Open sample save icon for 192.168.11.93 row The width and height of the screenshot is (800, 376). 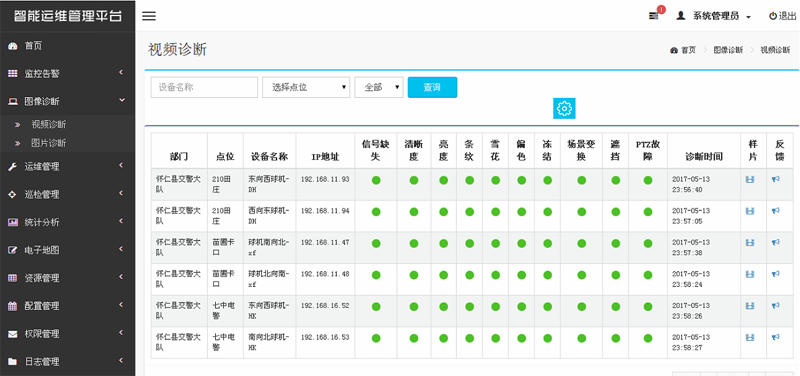tap(749, 180)
